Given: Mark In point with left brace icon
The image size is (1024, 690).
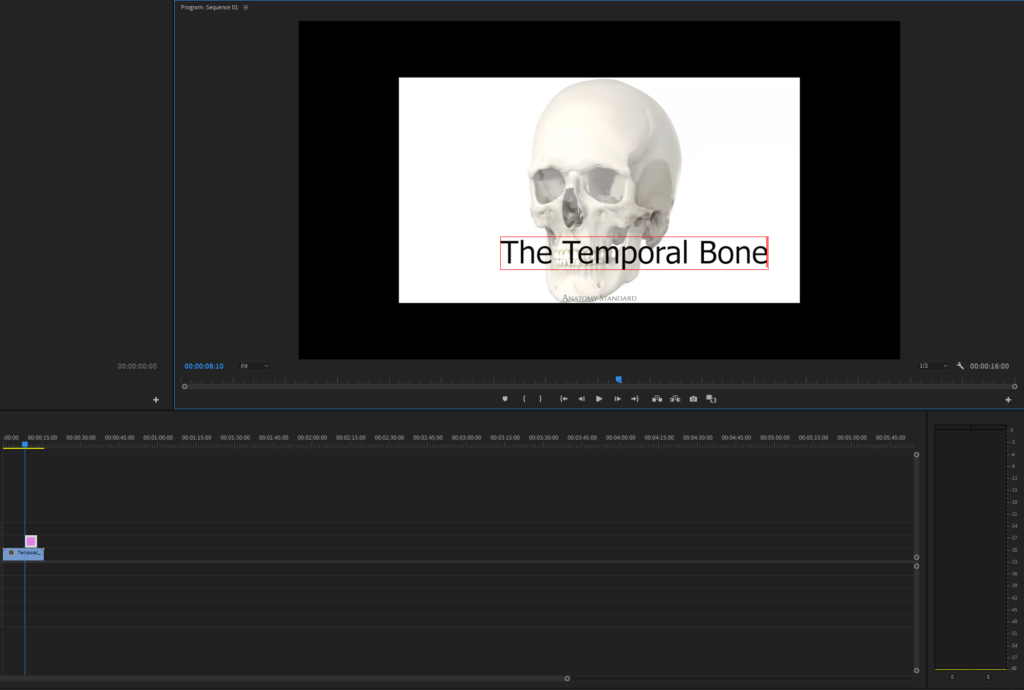Looking at the screenshot, I should click(x=524, y=399).
